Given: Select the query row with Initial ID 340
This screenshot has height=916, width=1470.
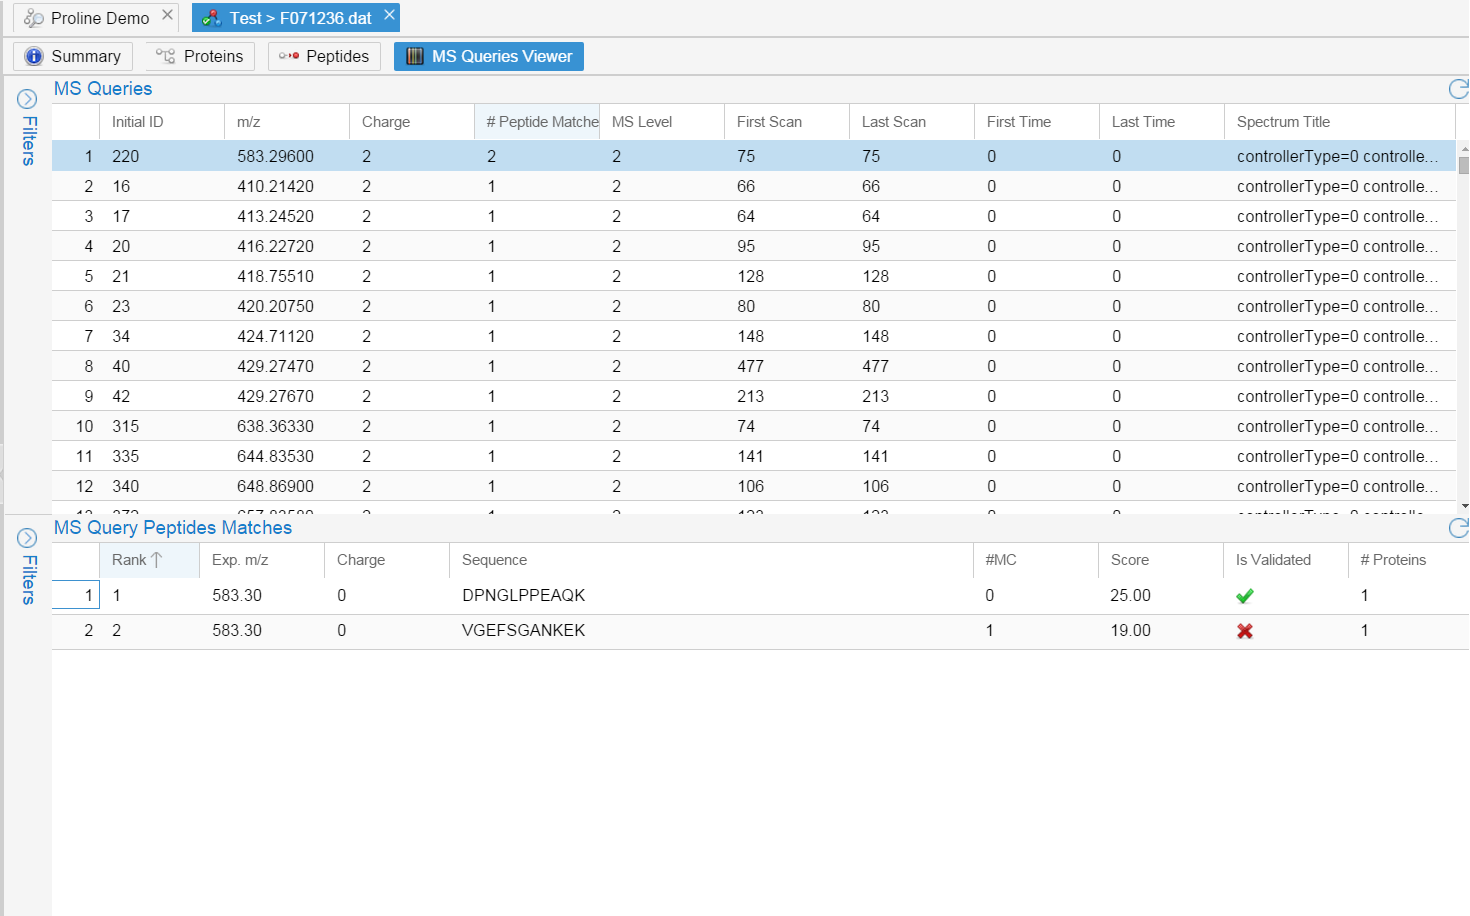Looking at the screenshot, I should (x=126, y=486).
